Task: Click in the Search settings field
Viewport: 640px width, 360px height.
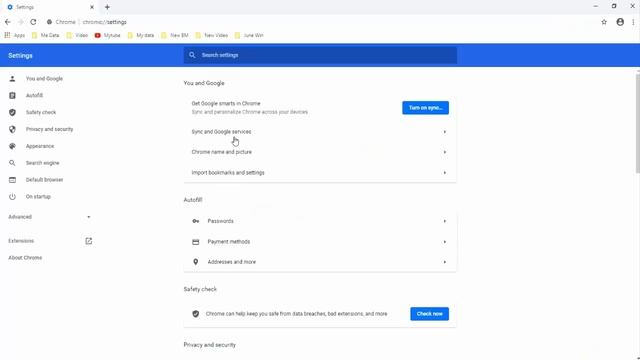Action: click(320, 55)
